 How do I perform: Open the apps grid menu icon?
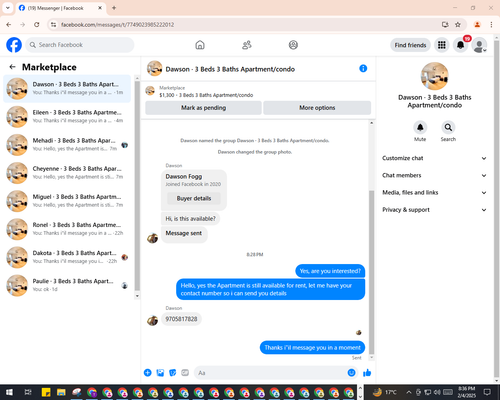[442, 45]
